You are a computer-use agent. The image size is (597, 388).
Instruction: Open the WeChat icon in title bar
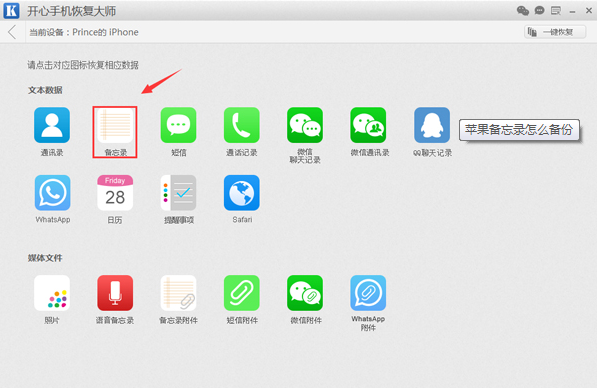click(523, 11)
